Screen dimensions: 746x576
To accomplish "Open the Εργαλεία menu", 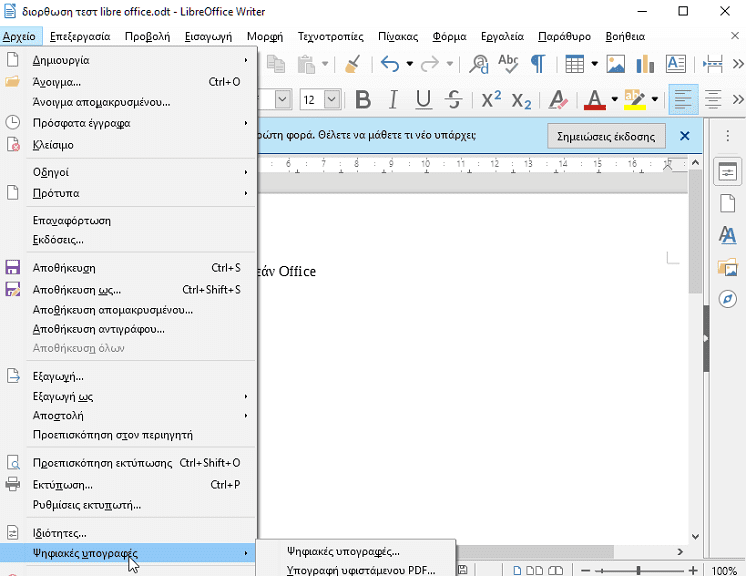I will click(x=502, y=37).
